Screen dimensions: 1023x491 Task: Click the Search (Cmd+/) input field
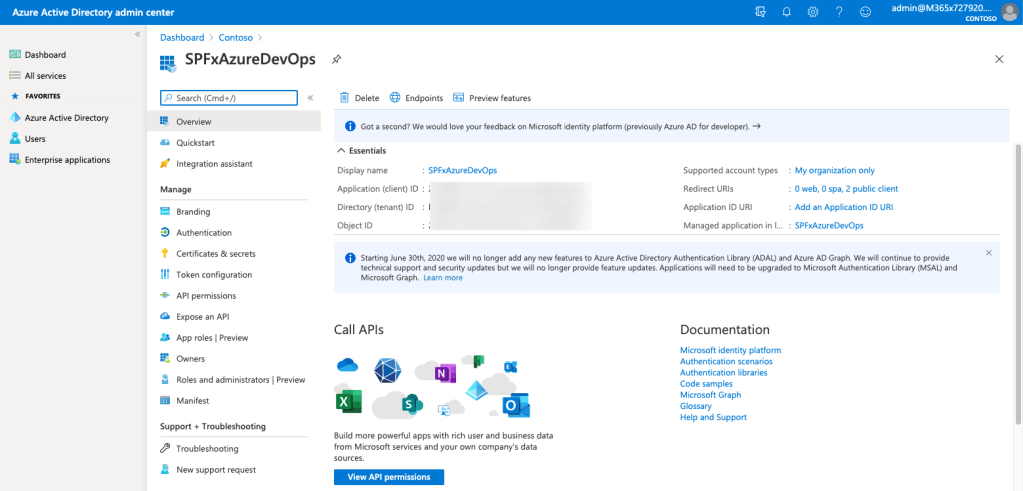(x=229, y=98)
